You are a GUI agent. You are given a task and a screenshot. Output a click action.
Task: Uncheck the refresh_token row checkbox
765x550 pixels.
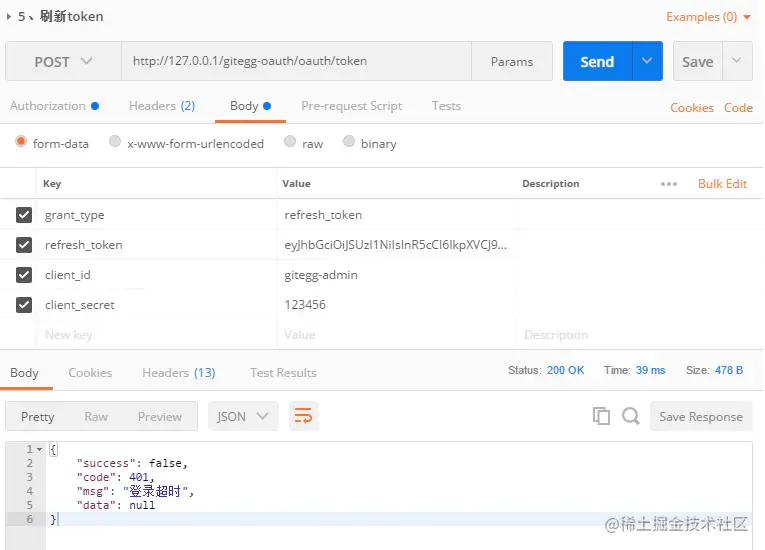coord(24,244)
